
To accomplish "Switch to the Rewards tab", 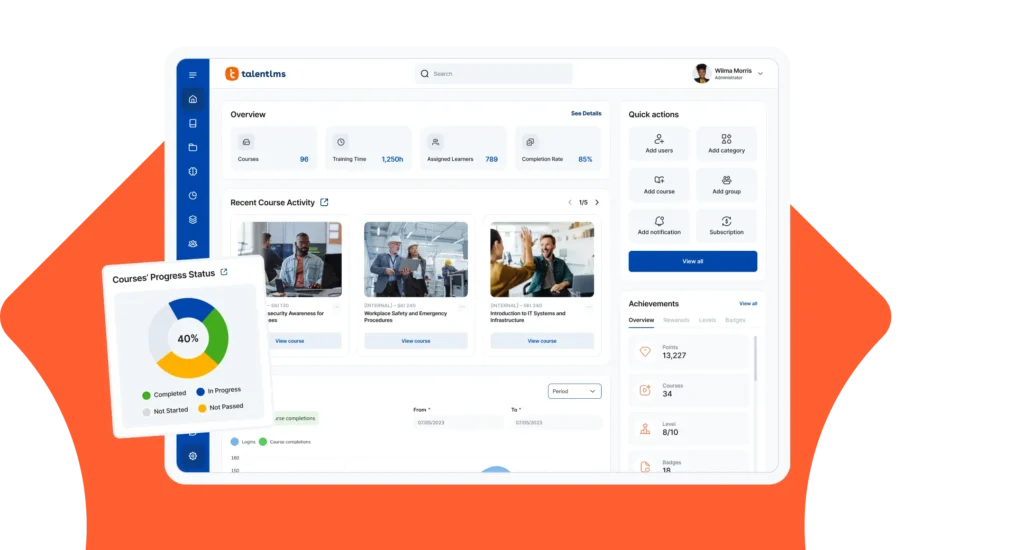I will point(676,320).
